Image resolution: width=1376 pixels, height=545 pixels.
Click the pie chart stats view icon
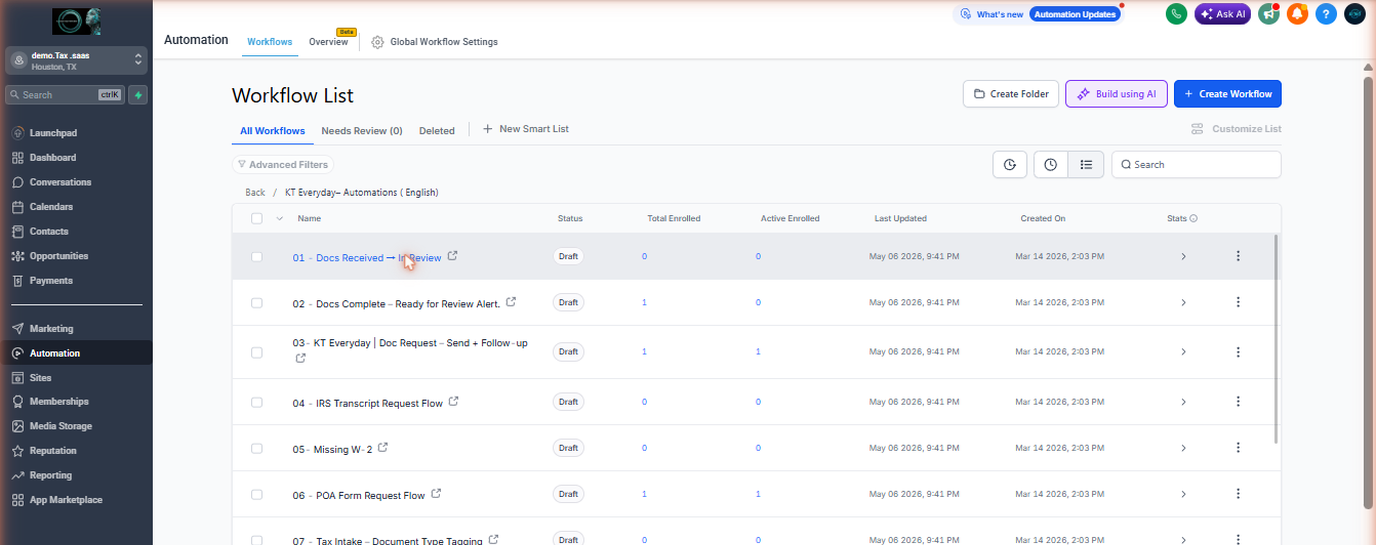[x=1010, y=165]
